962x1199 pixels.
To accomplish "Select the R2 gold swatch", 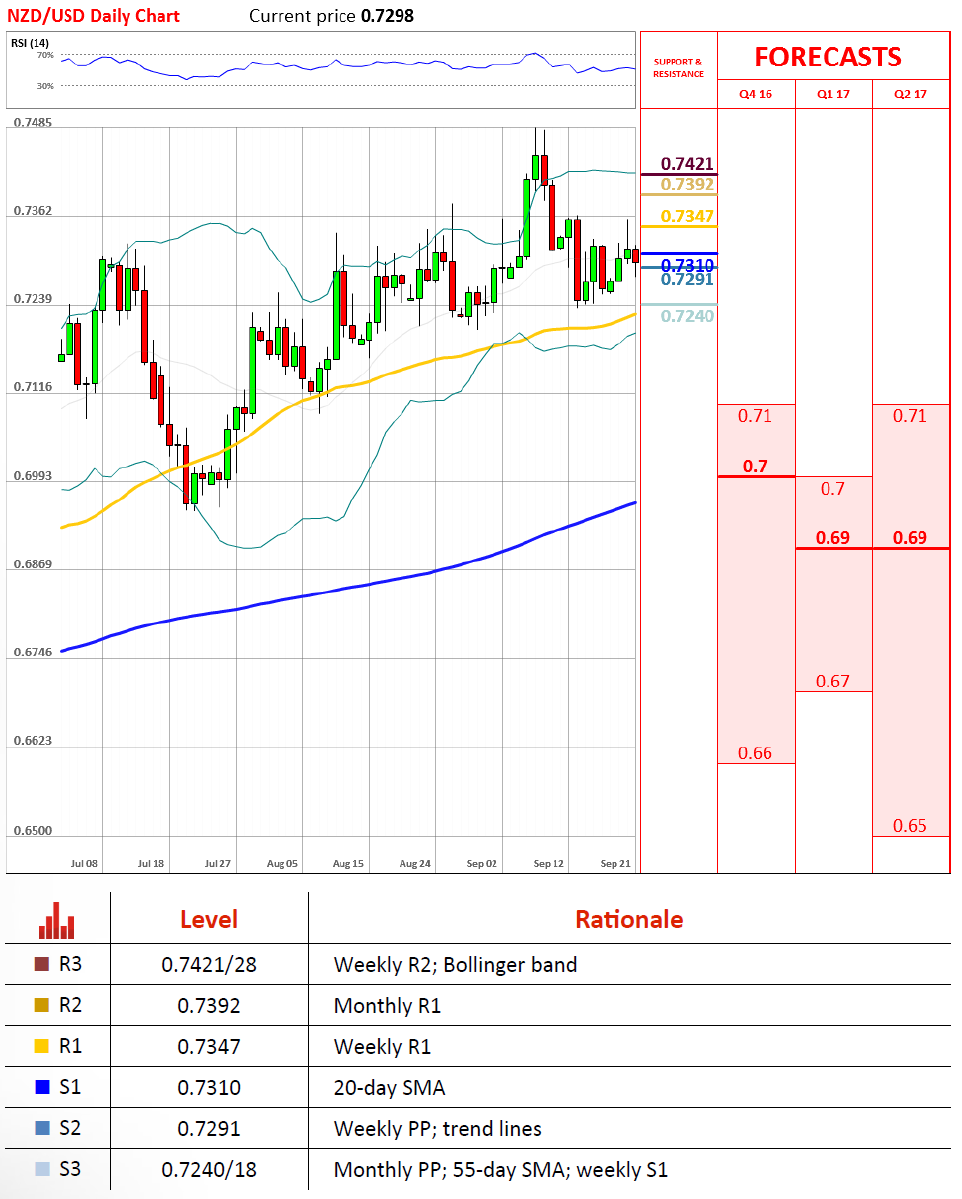I will tap(42, 1005).
